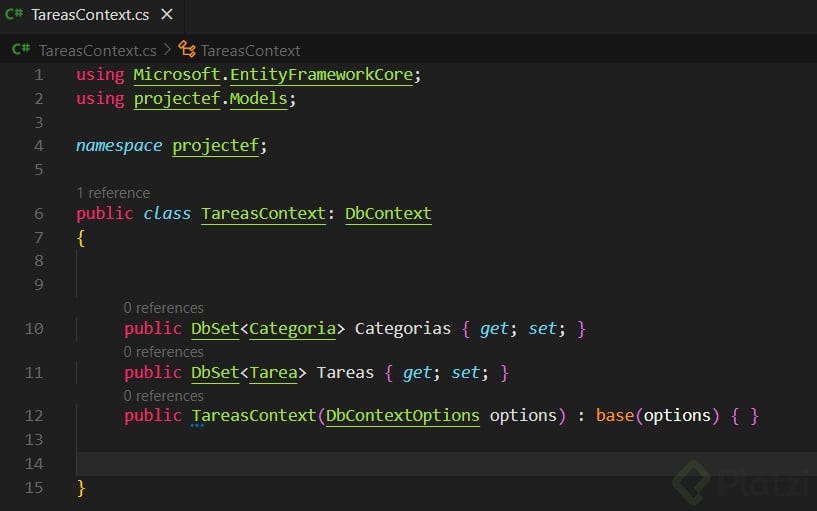The width and height of the screenshot is (817, 511).
Task: Click the breadcrumb chevron separator
Action: pos(168,50)
